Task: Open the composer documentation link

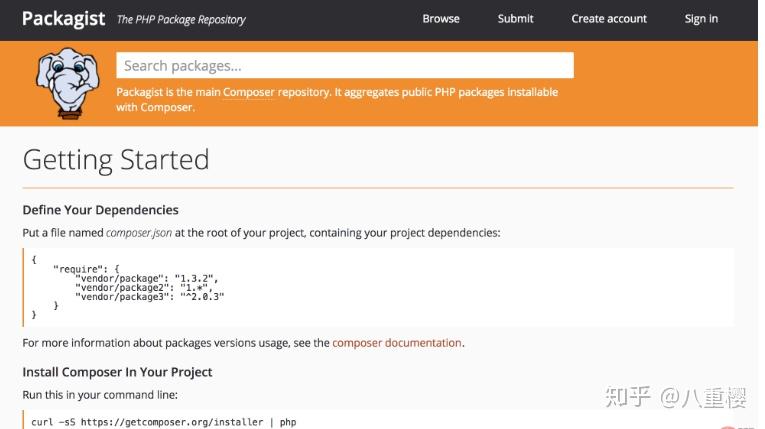Action: tap(396, 343)
